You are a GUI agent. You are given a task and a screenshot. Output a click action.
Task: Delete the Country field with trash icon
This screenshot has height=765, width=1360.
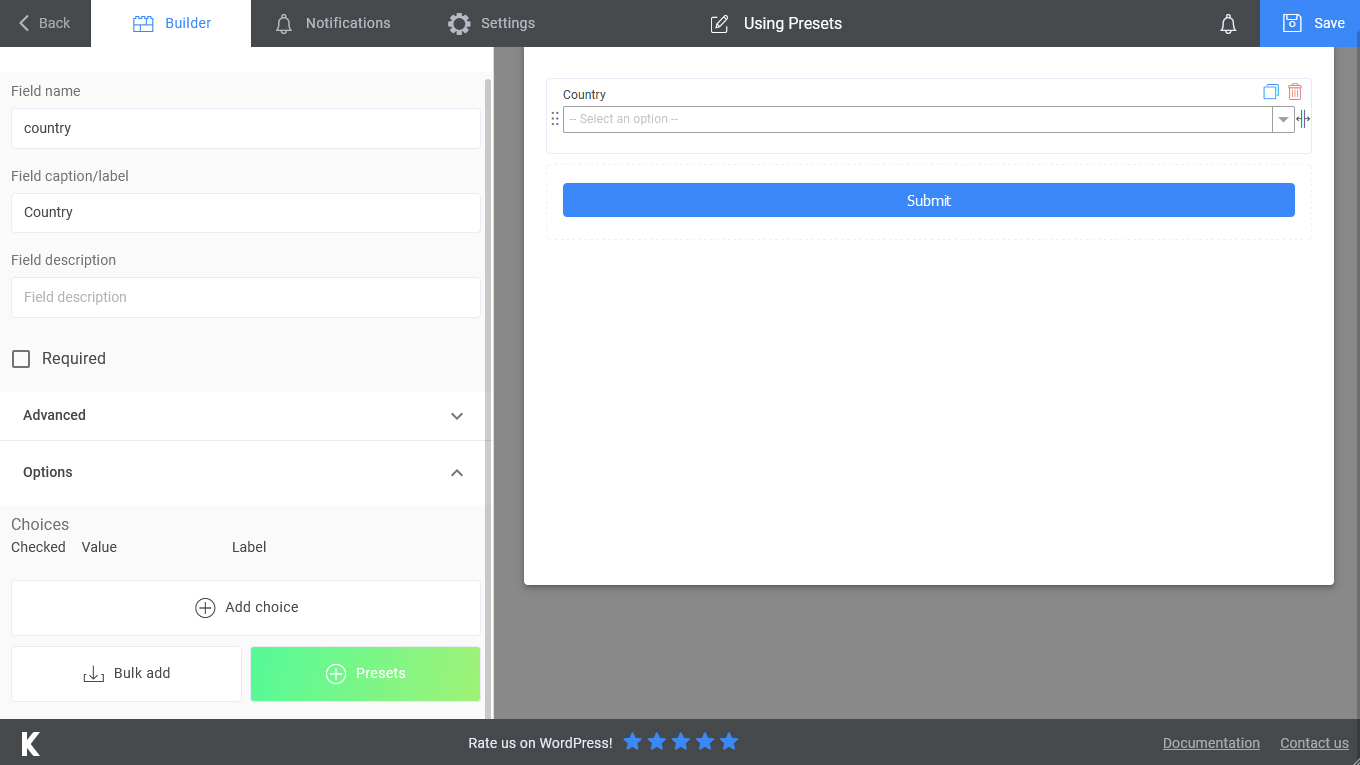(1295, 91)
